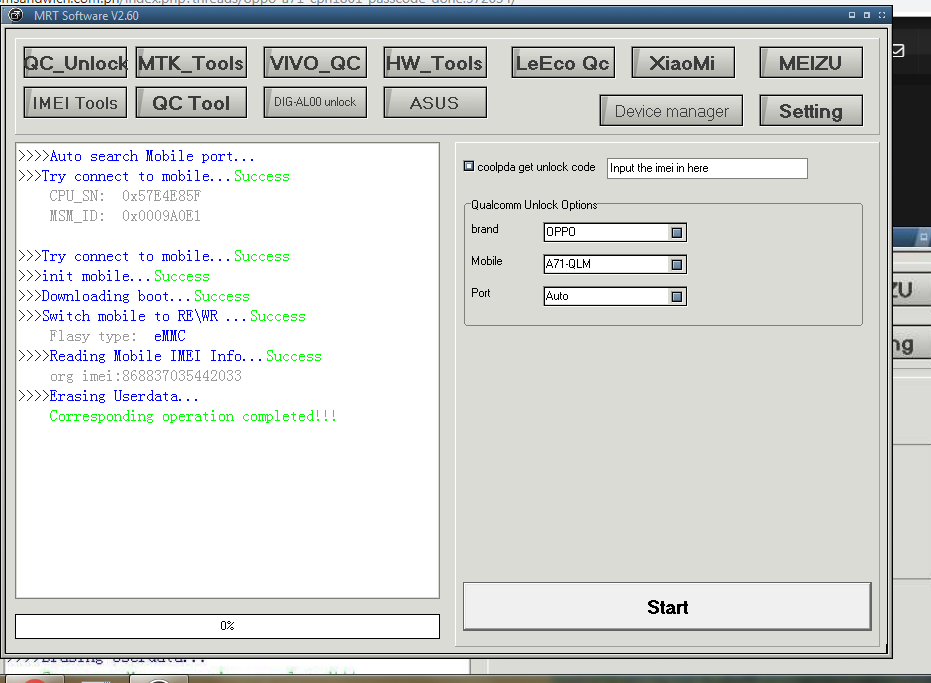
Task: Select 'Switch mobile to RE\WR' log line
Action: (x=162, y=316)
